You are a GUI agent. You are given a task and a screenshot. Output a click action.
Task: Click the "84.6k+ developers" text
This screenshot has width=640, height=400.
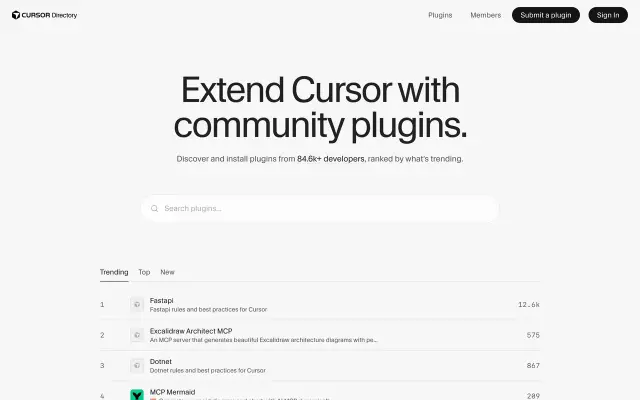[x=331, y=159]
